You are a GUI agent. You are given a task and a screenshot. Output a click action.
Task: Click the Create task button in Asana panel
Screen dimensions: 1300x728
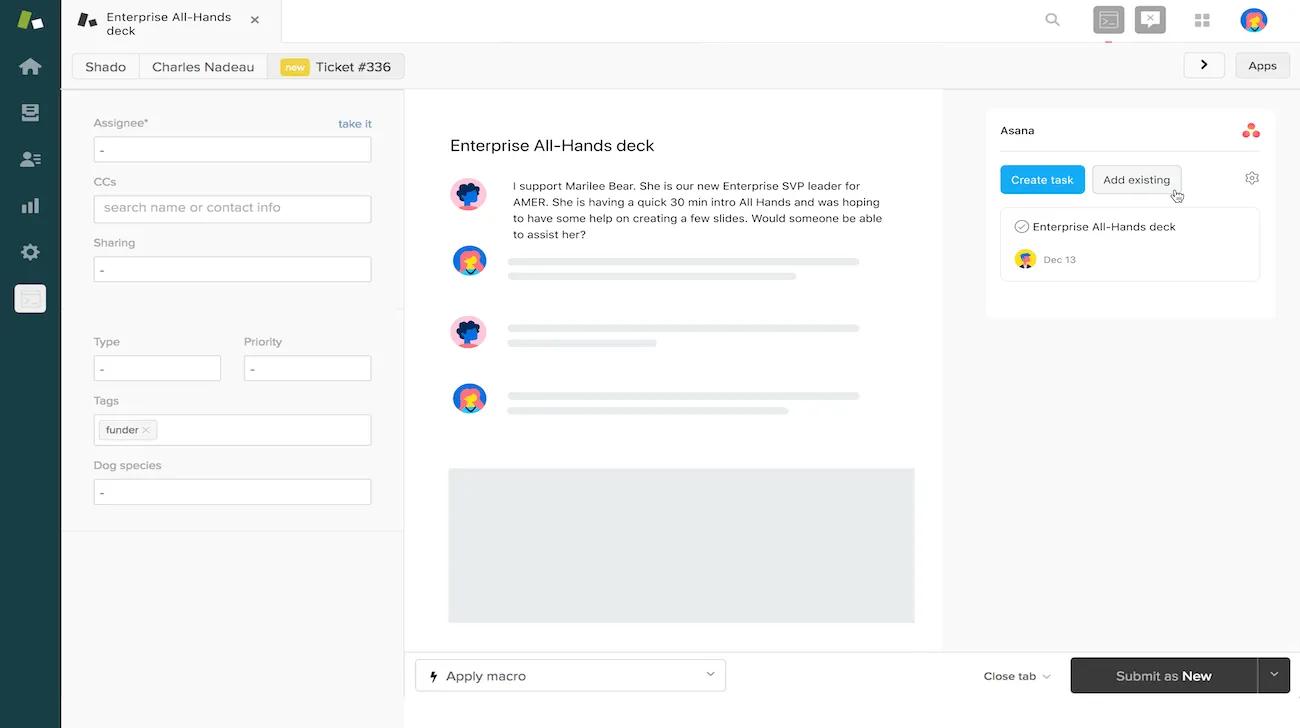tap(1042, 179)
